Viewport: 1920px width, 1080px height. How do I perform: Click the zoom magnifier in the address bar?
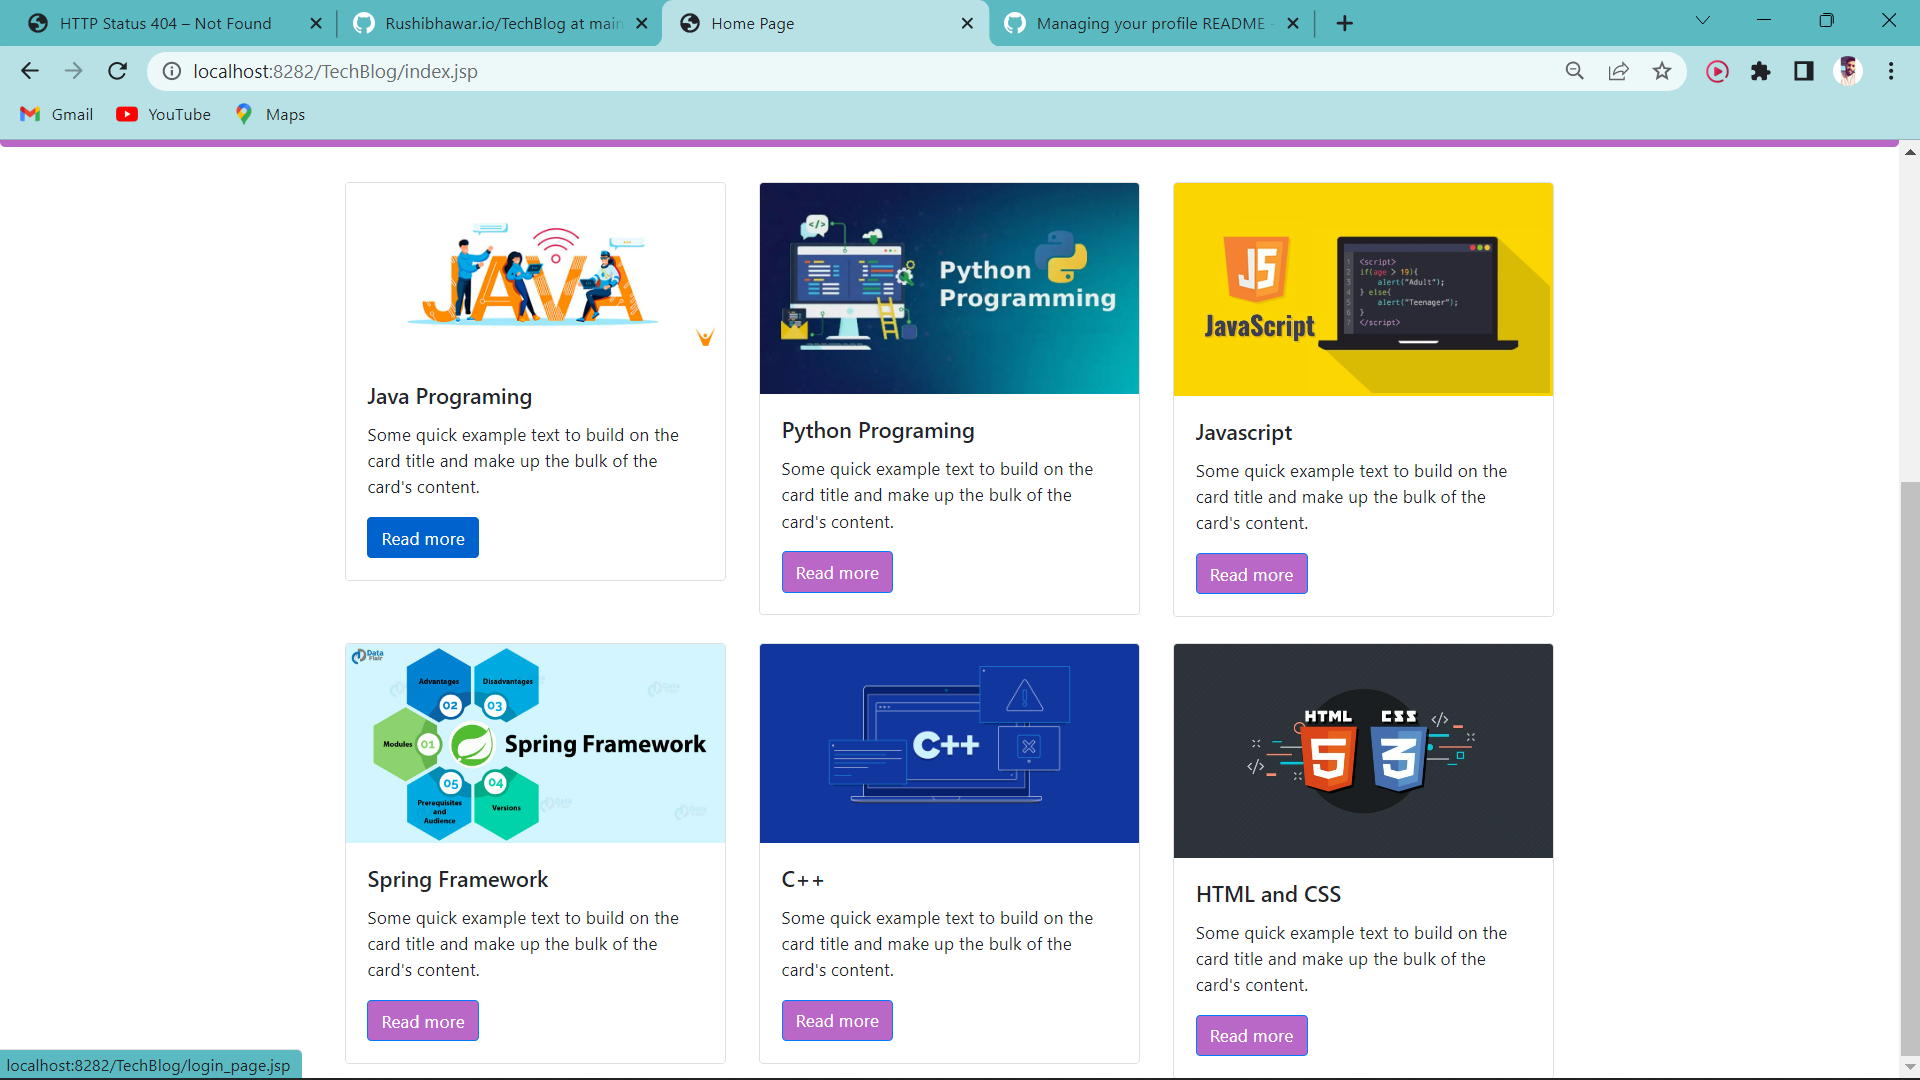tap(1575, 71)
